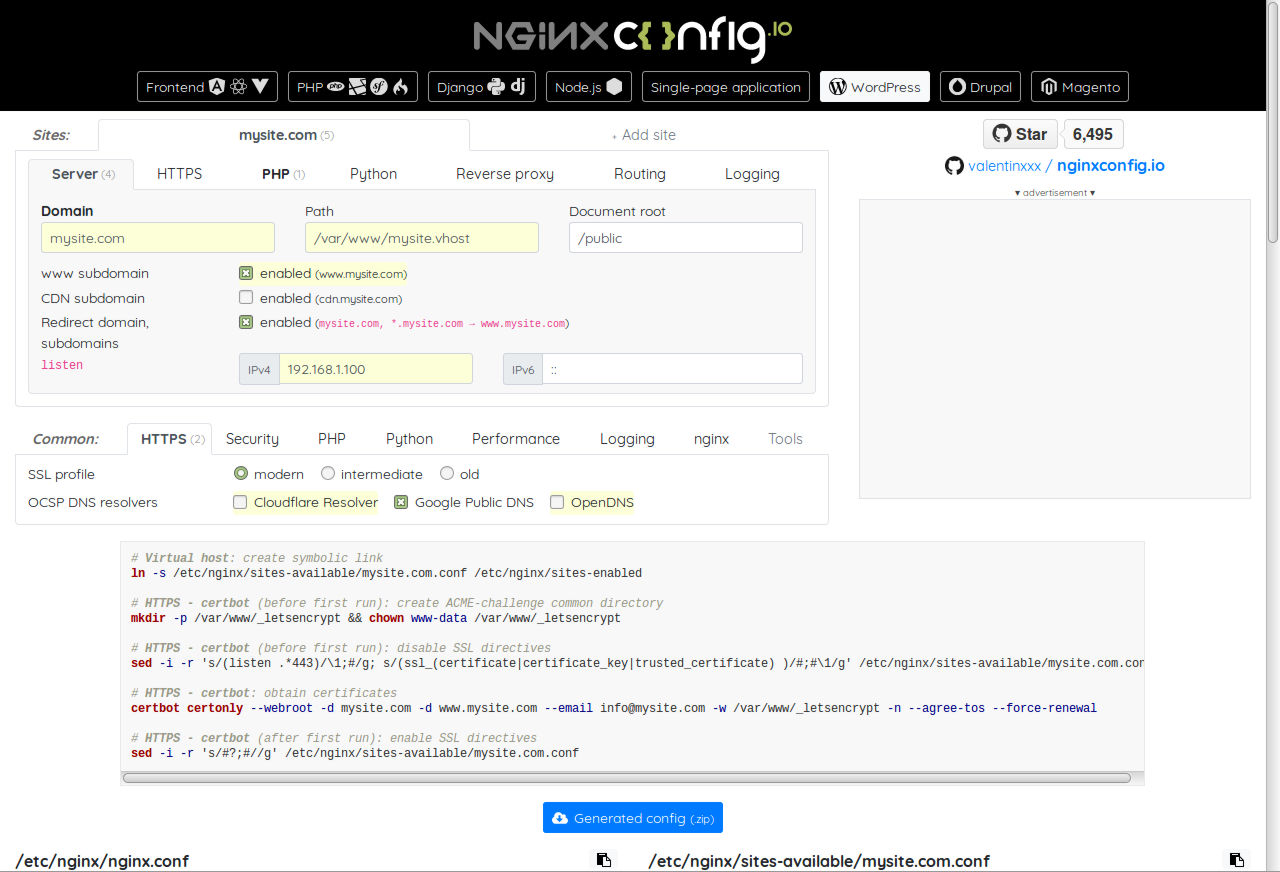The width and height of the screenshot is (1280, 872).
Task: Open the Common nginx tab
Action: [711, 439]
